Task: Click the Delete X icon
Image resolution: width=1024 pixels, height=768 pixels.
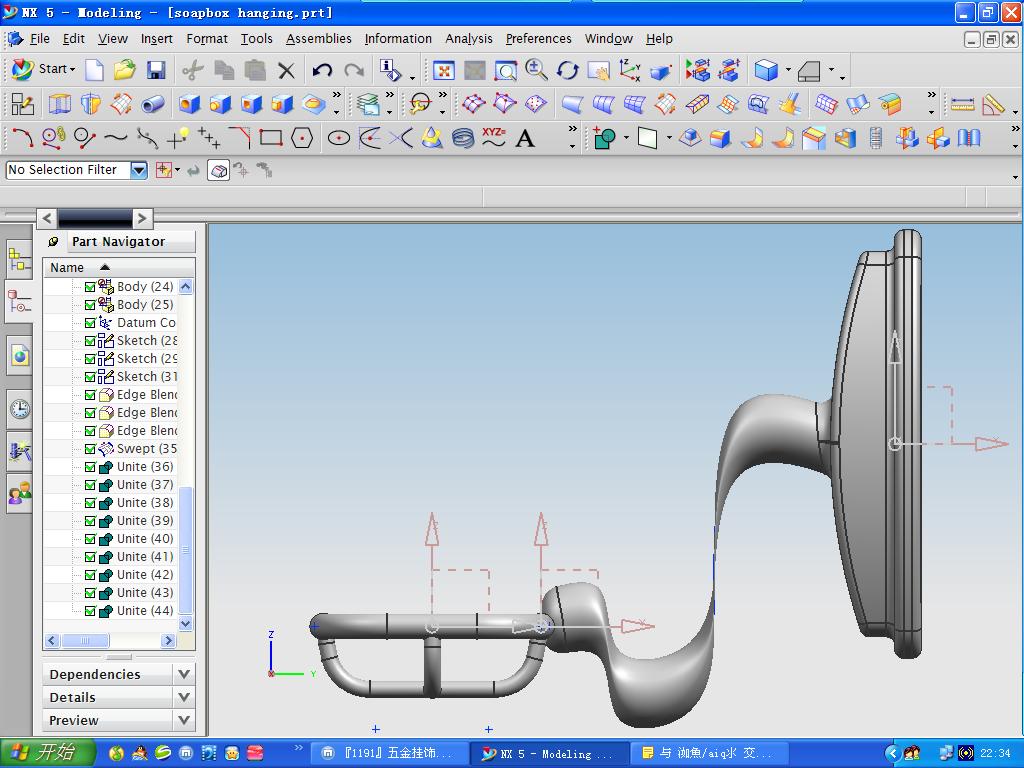Action: tap(286, 70)
